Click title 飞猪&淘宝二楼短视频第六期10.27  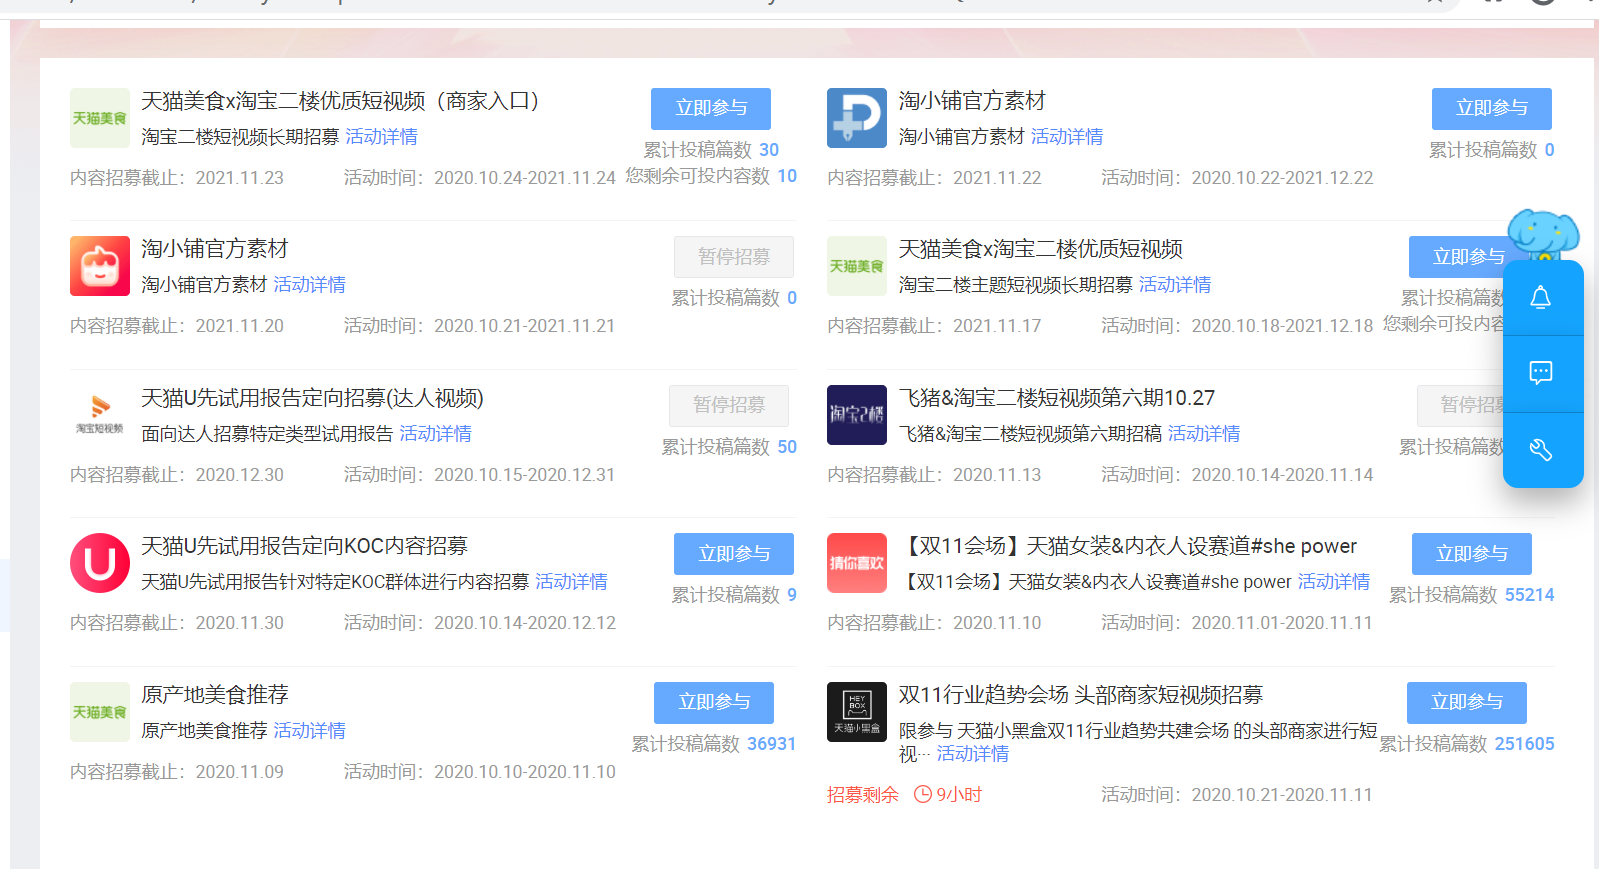click(1057, 398)
